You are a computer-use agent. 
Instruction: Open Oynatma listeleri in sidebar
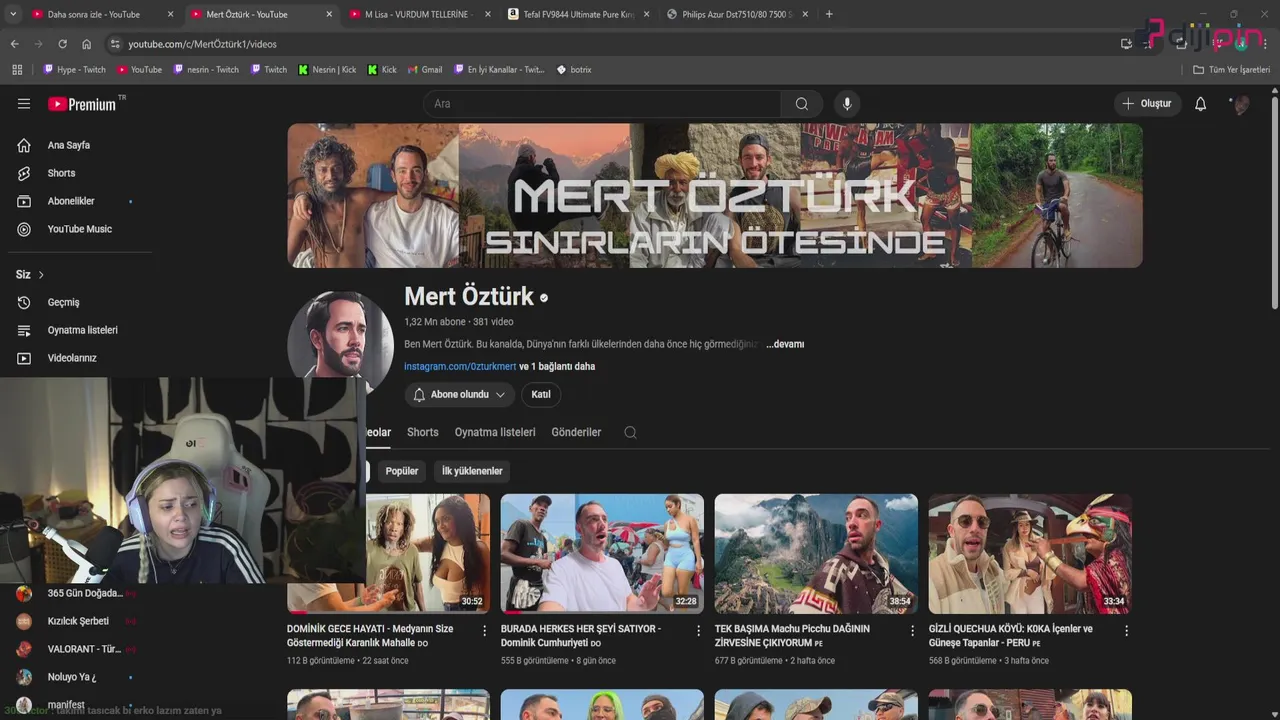(82, 330)
